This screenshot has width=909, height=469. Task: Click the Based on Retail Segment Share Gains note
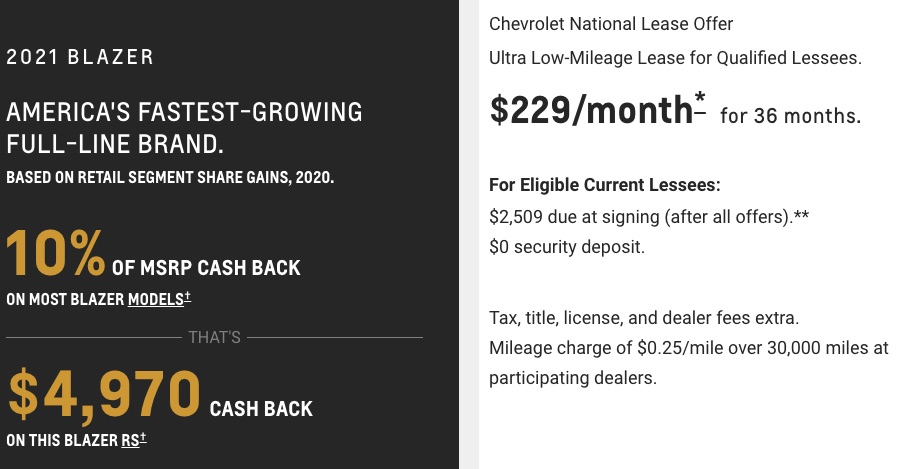[170, 177]
